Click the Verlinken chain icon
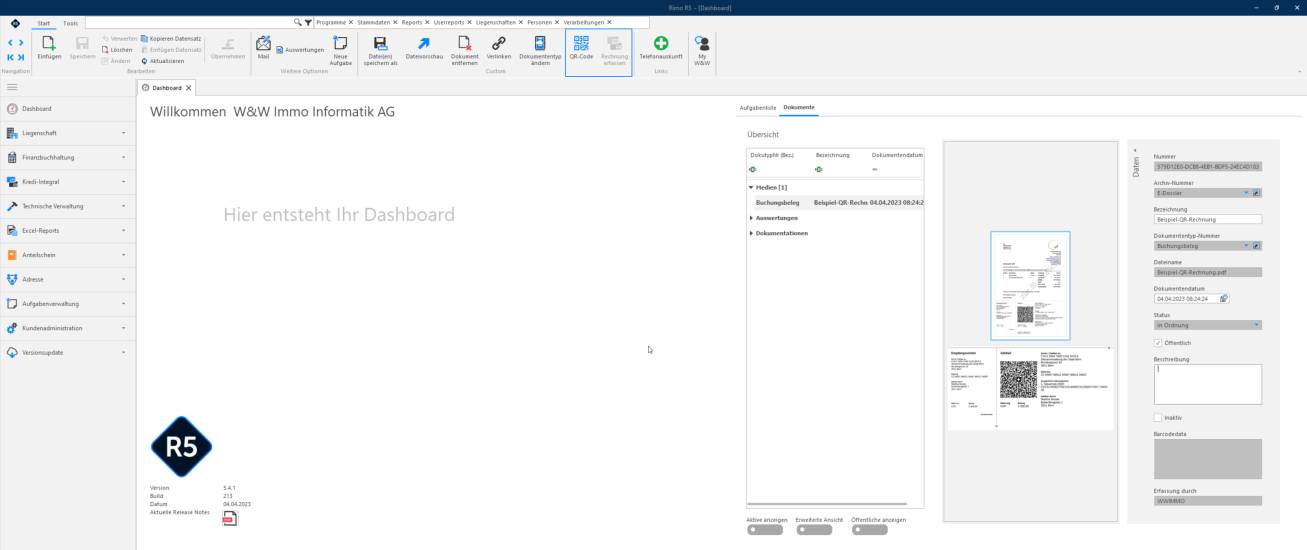 [498, 43]
